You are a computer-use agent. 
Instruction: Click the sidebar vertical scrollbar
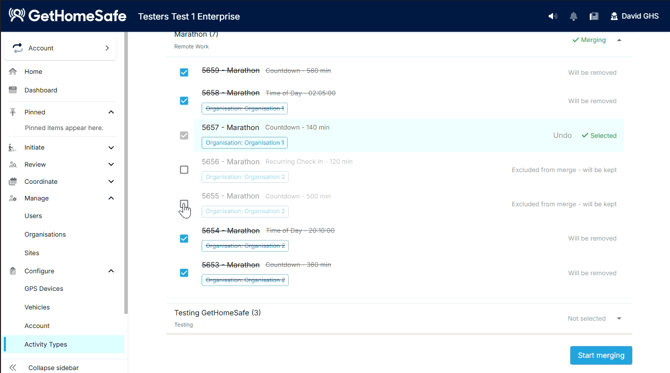126,173
